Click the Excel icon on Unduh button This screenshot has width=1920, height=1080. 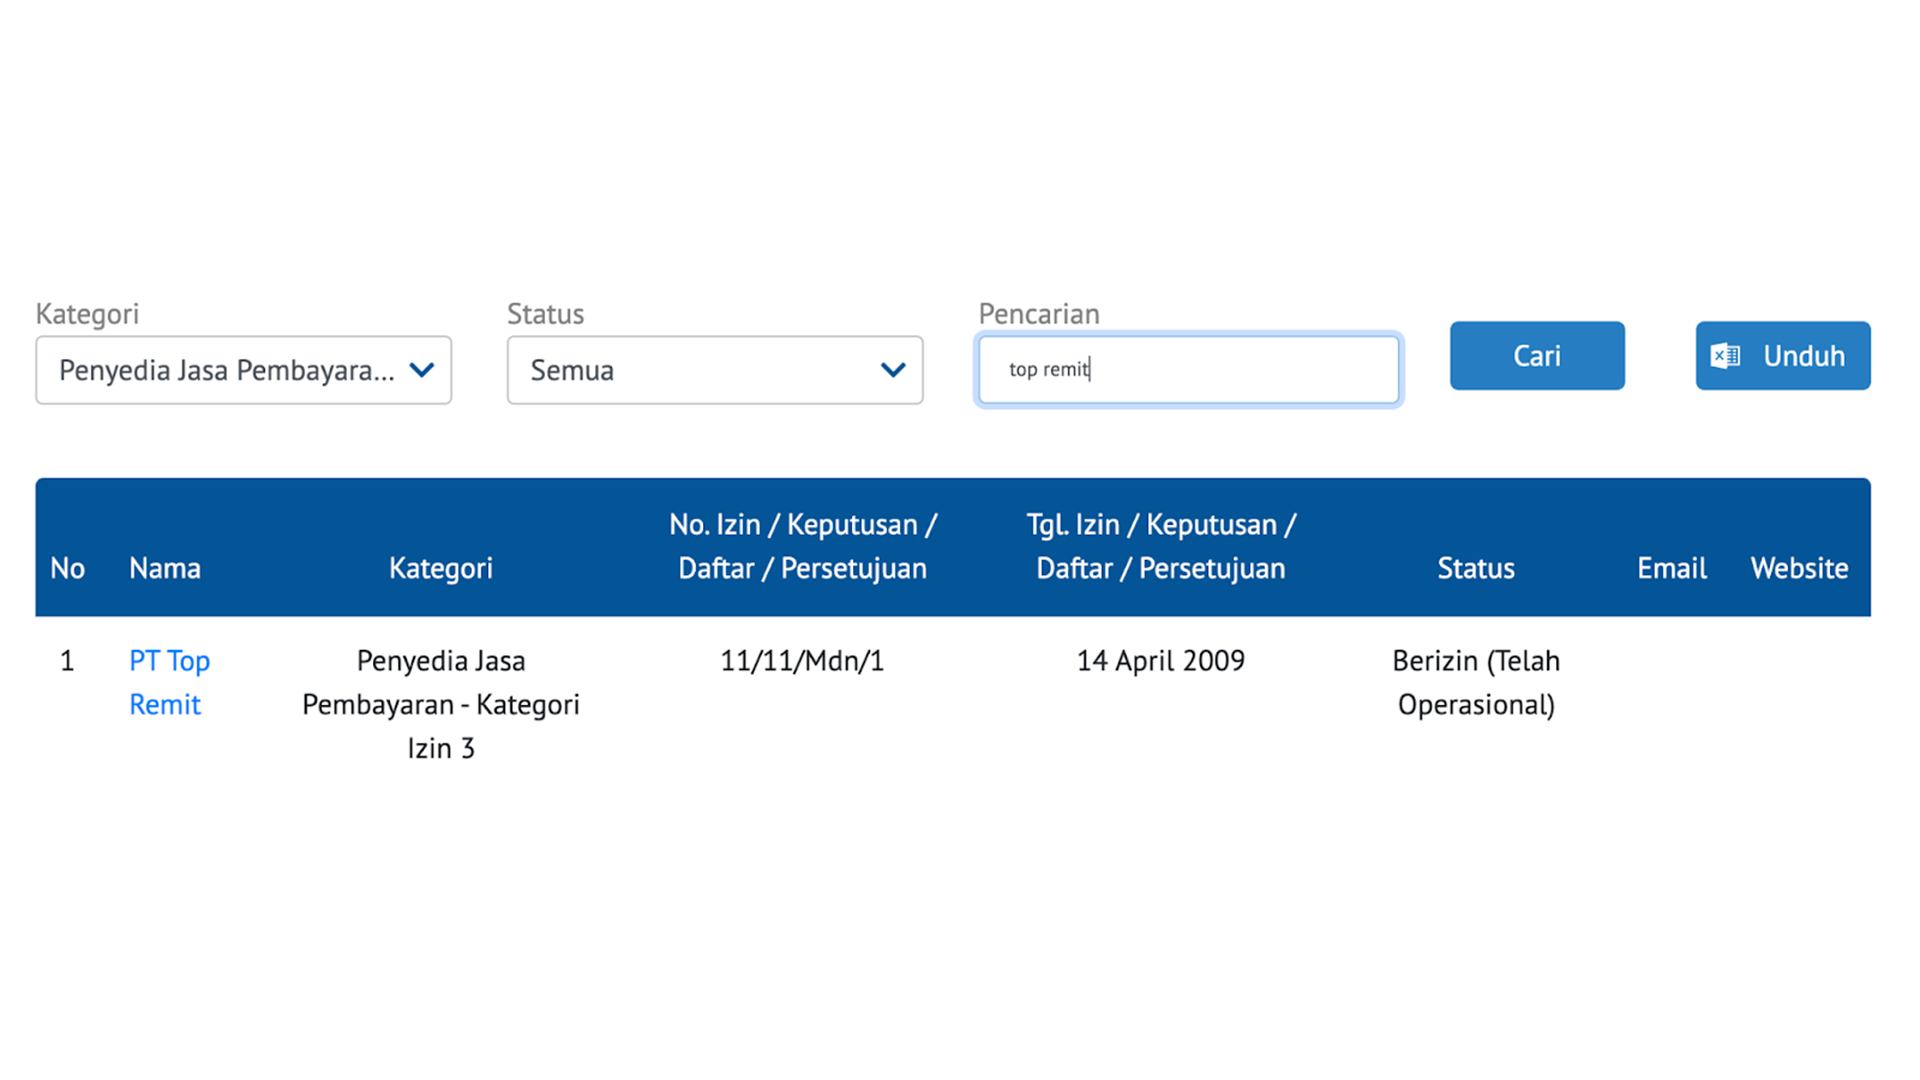[x=1726, y=356]
